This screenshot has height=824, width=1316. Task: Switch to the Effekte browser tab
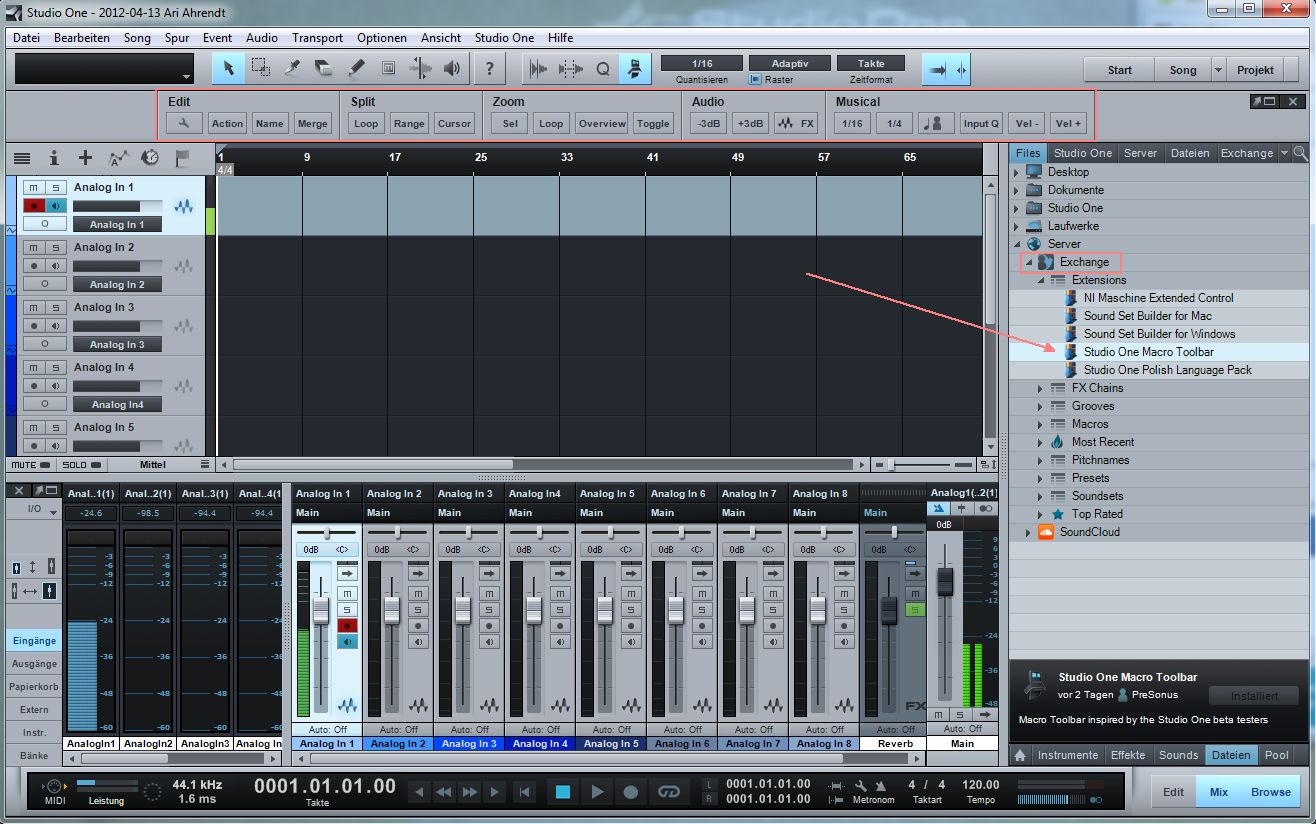(1129, 755)
